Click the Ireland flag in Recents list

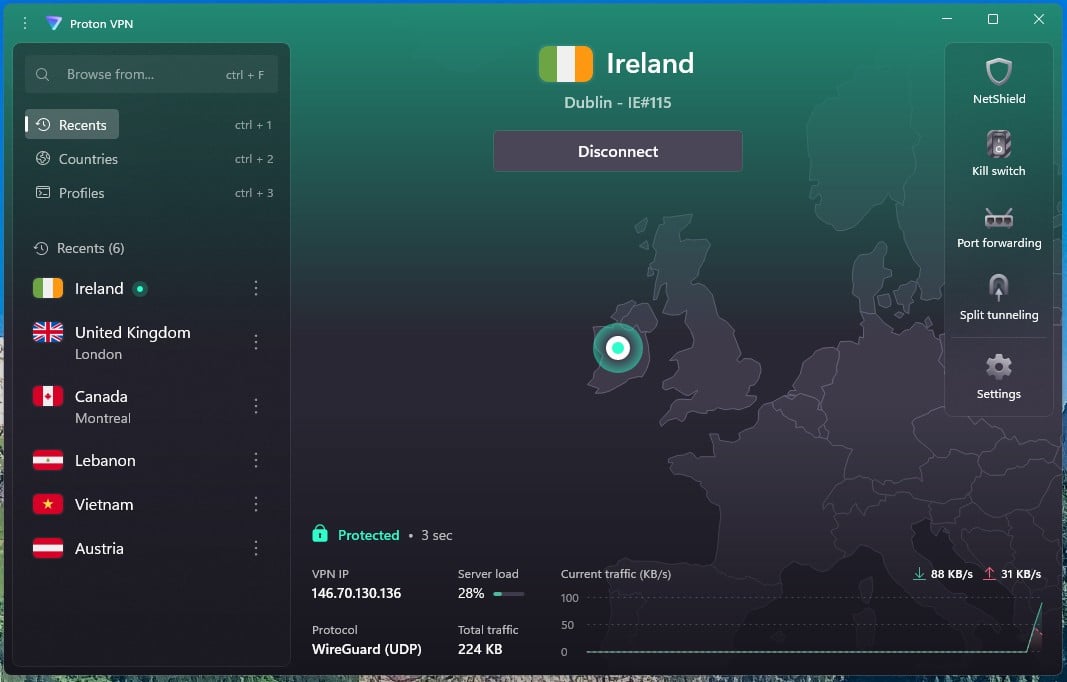coord(48,289)
